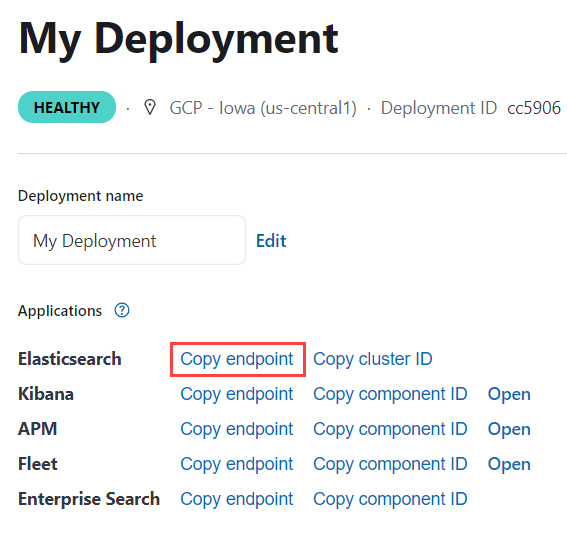Click the GCP - Iowa (us-central1) region text
567x539 pixels.
[x=263, y=108]
